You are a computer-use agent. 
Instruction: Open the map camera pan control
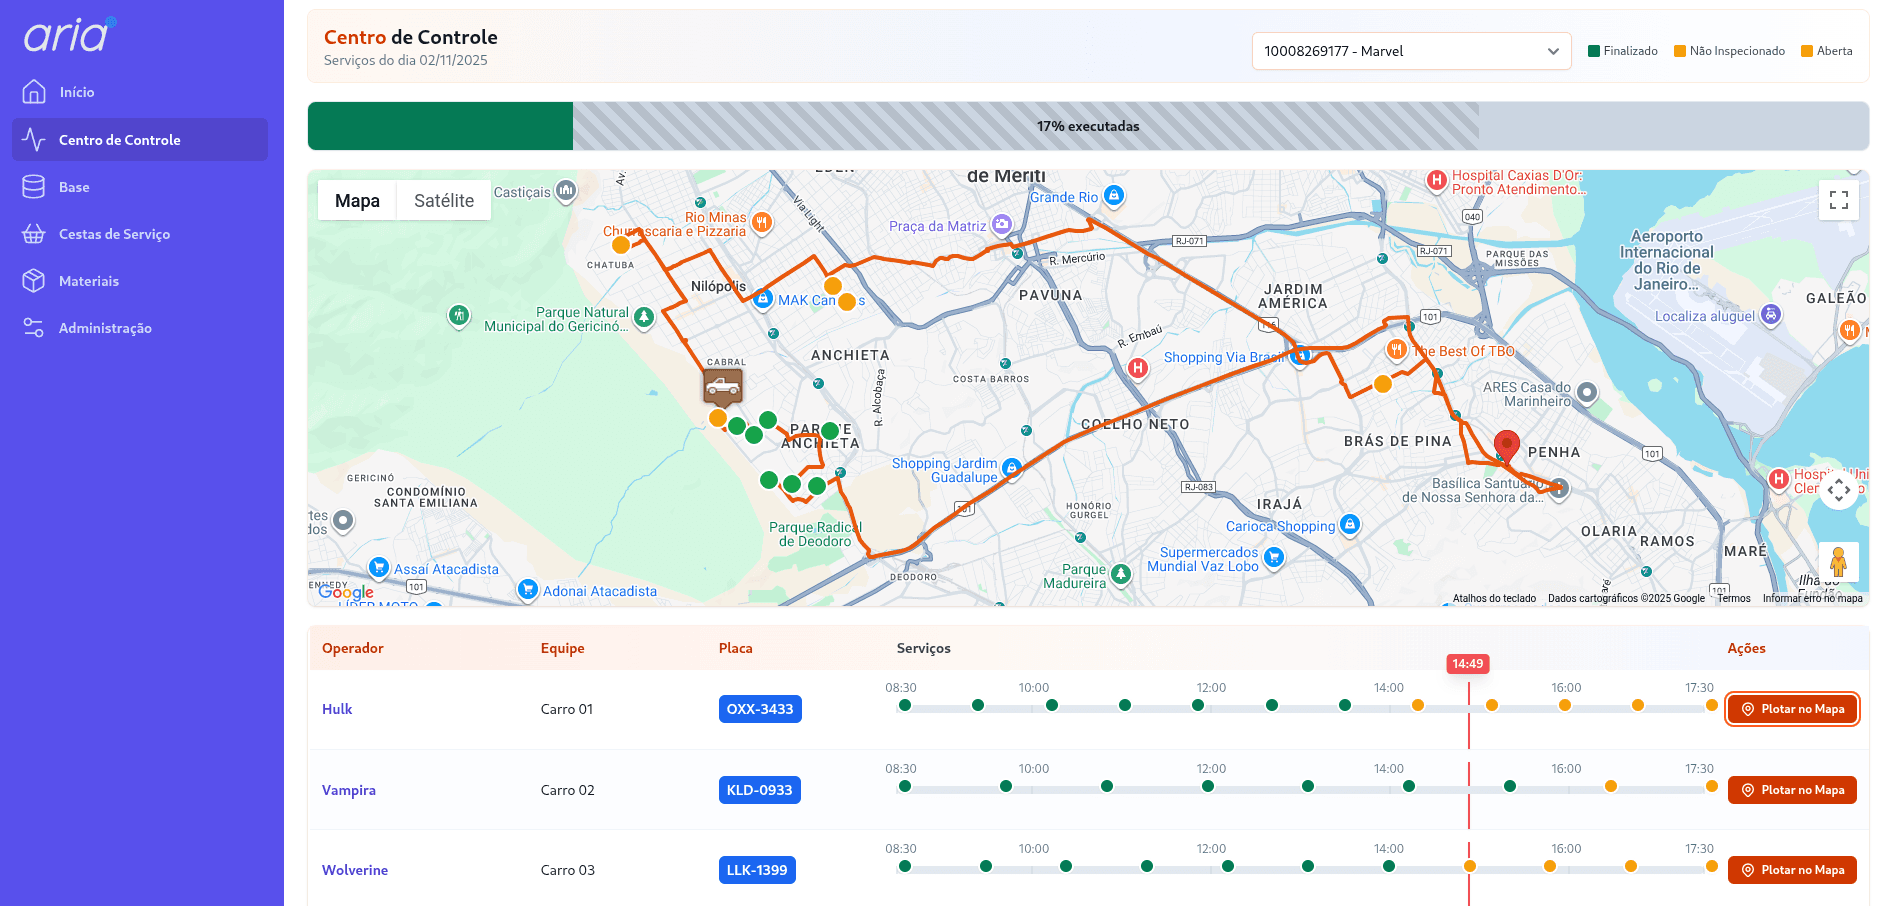1838,490
